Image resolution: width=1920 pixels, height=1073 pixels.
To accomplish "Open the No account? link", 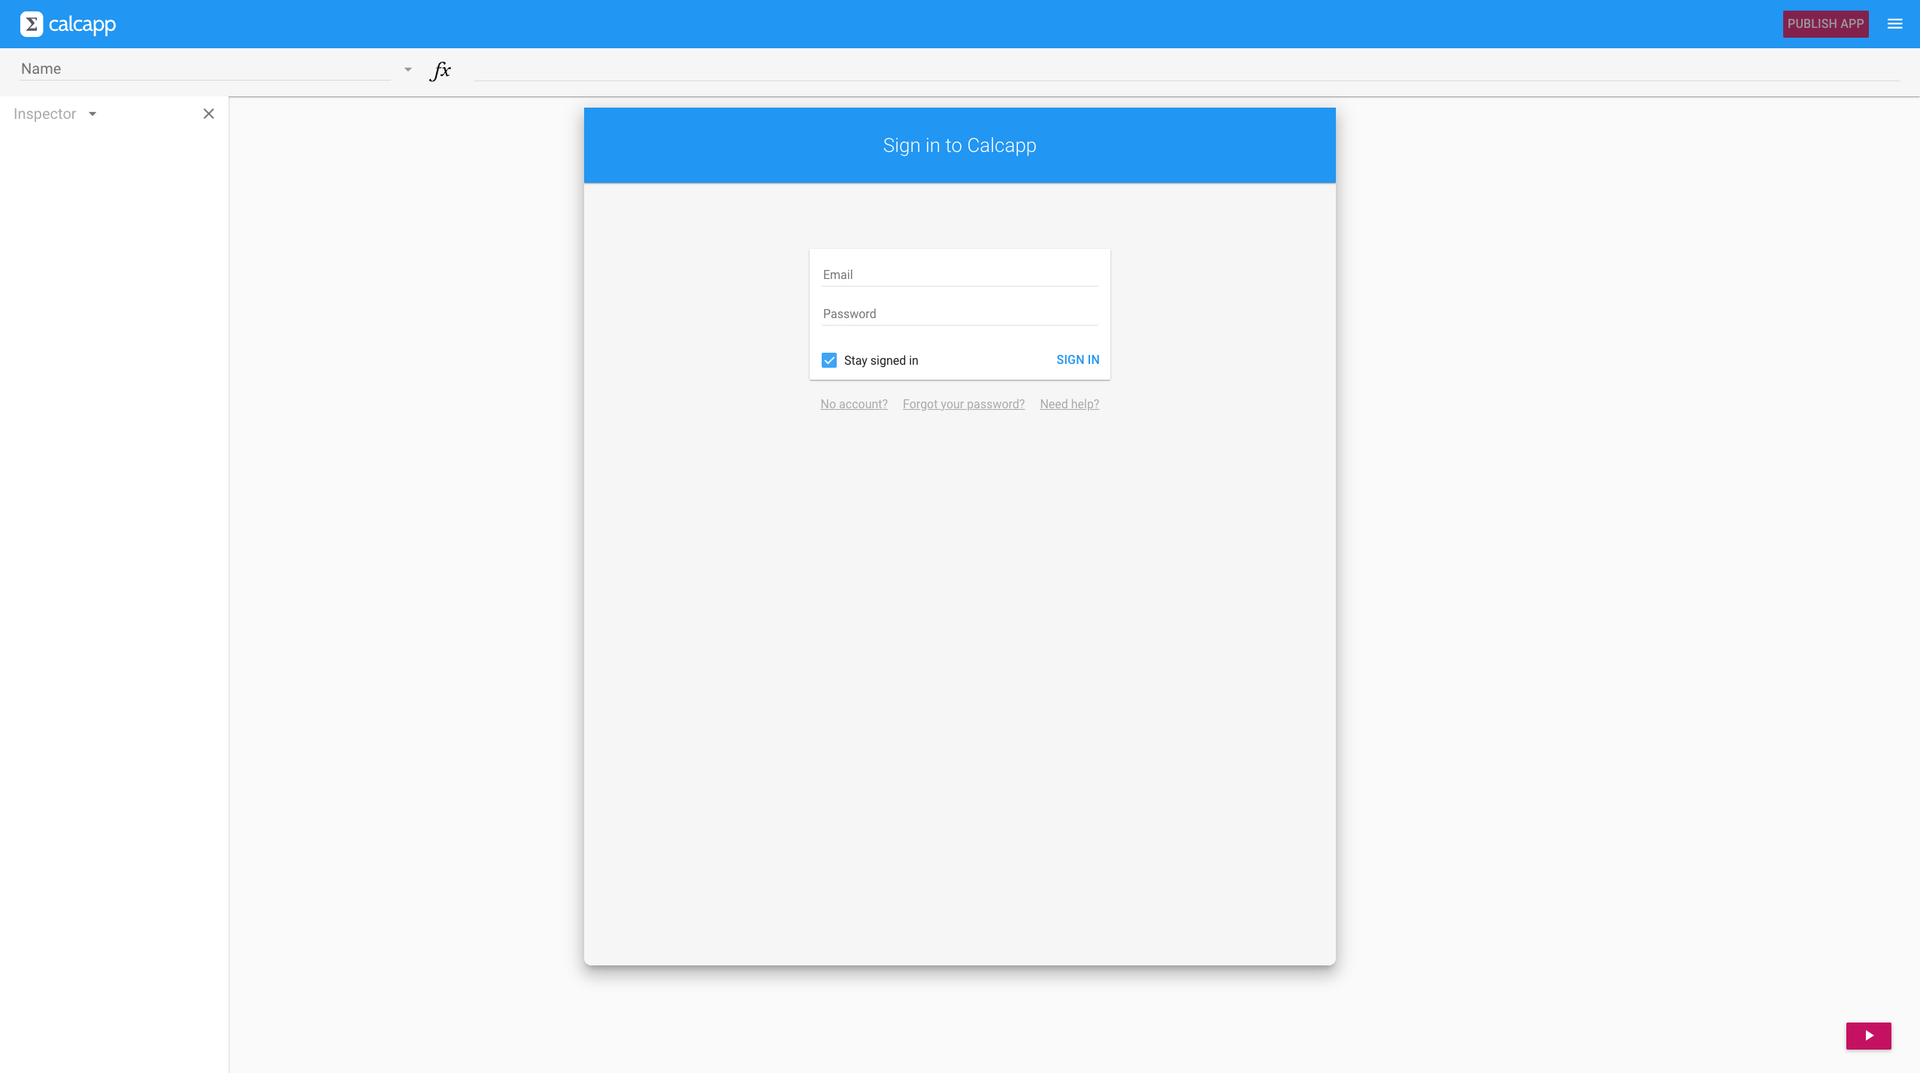I will (853, 404).
